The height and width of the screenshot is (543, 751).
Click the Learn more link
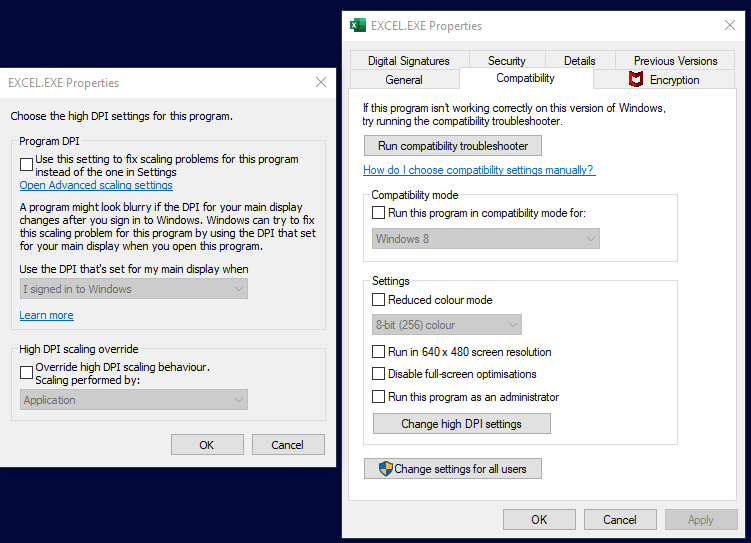pyautogui.click(x=46, y=315)
